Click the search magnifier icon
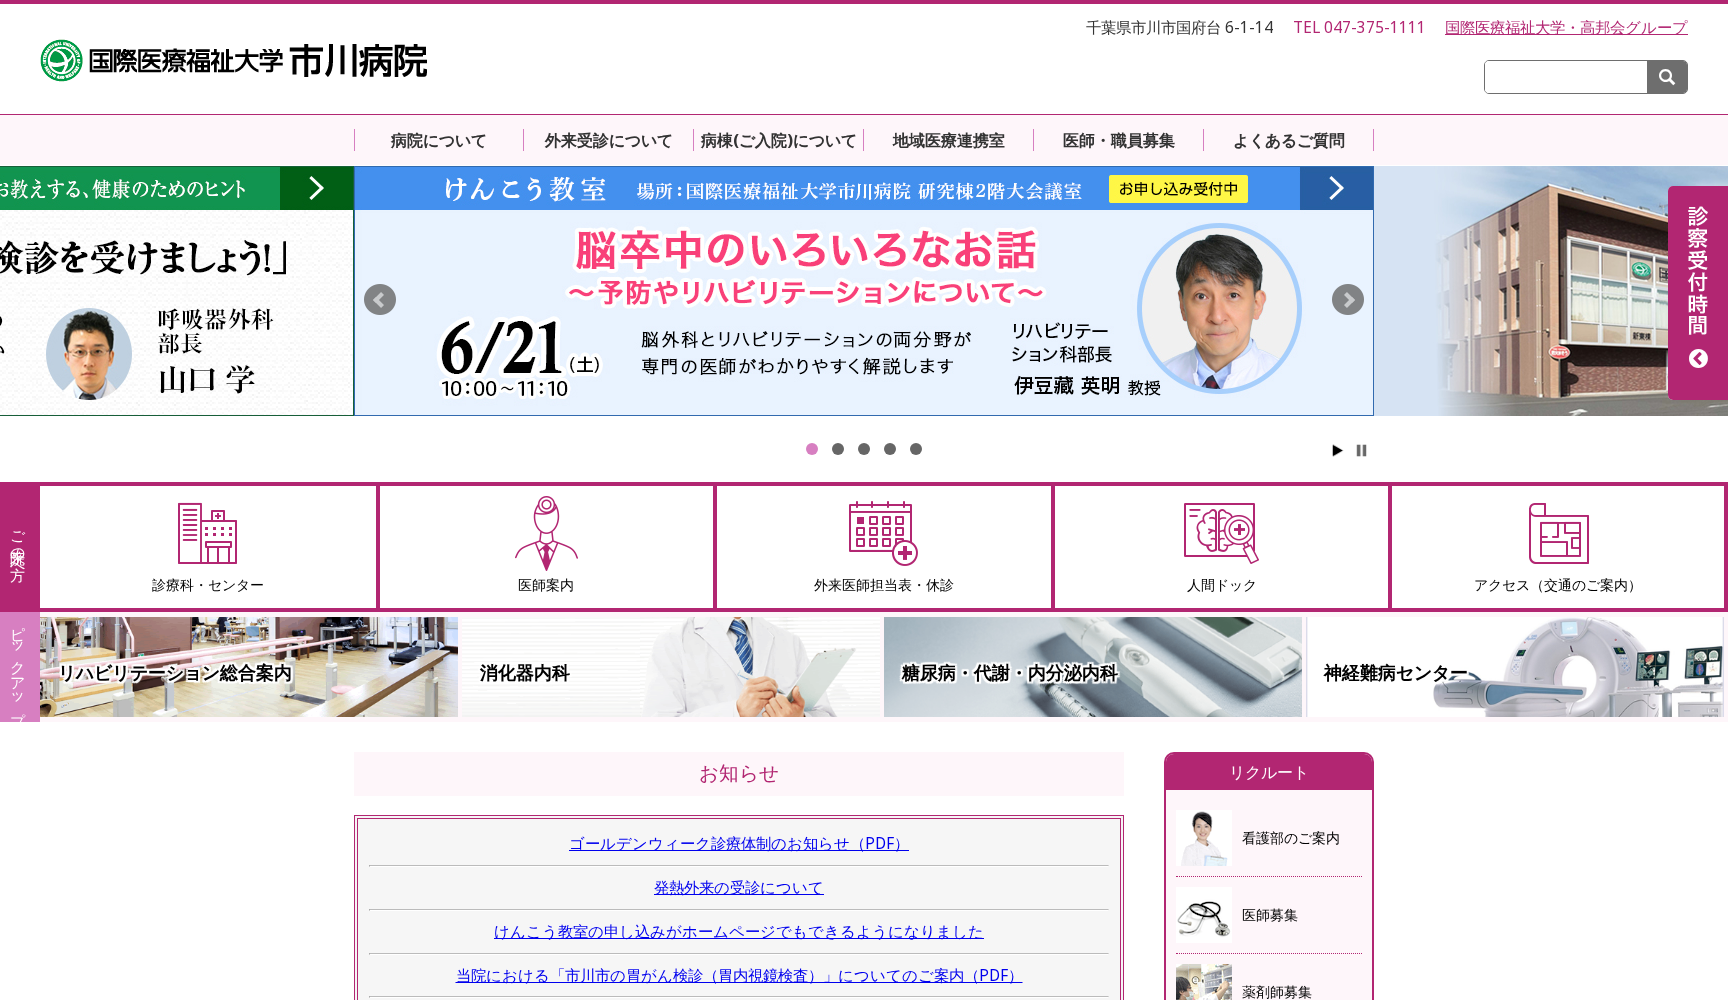Screen dimensions: 1728x1000 tap(1666, 76)
